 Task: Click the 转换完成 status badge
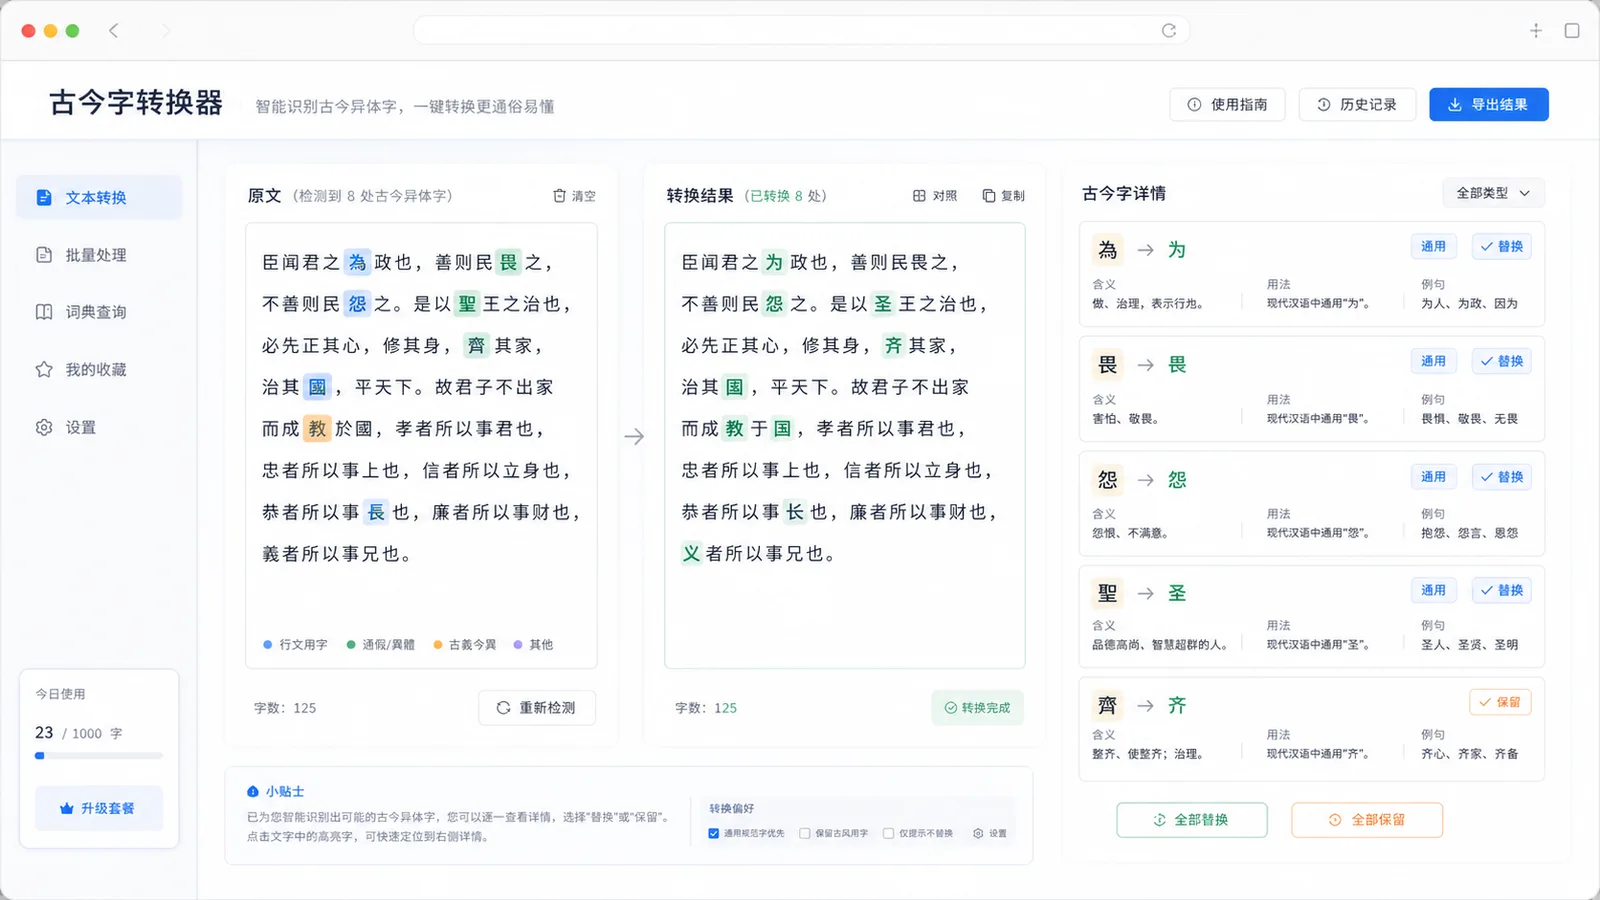pyautogui.click(x=977, y=707)
